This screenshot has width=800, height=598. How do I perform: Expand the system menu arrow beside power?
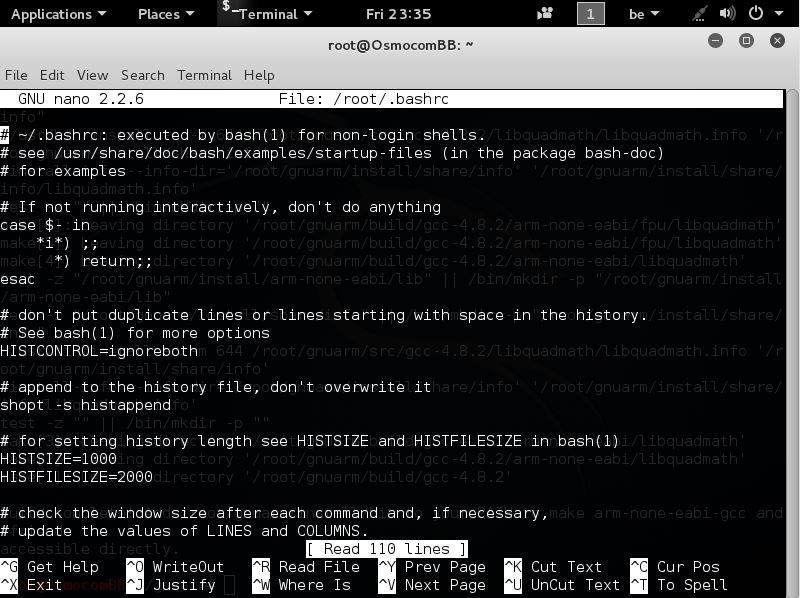tap(779, 14)
